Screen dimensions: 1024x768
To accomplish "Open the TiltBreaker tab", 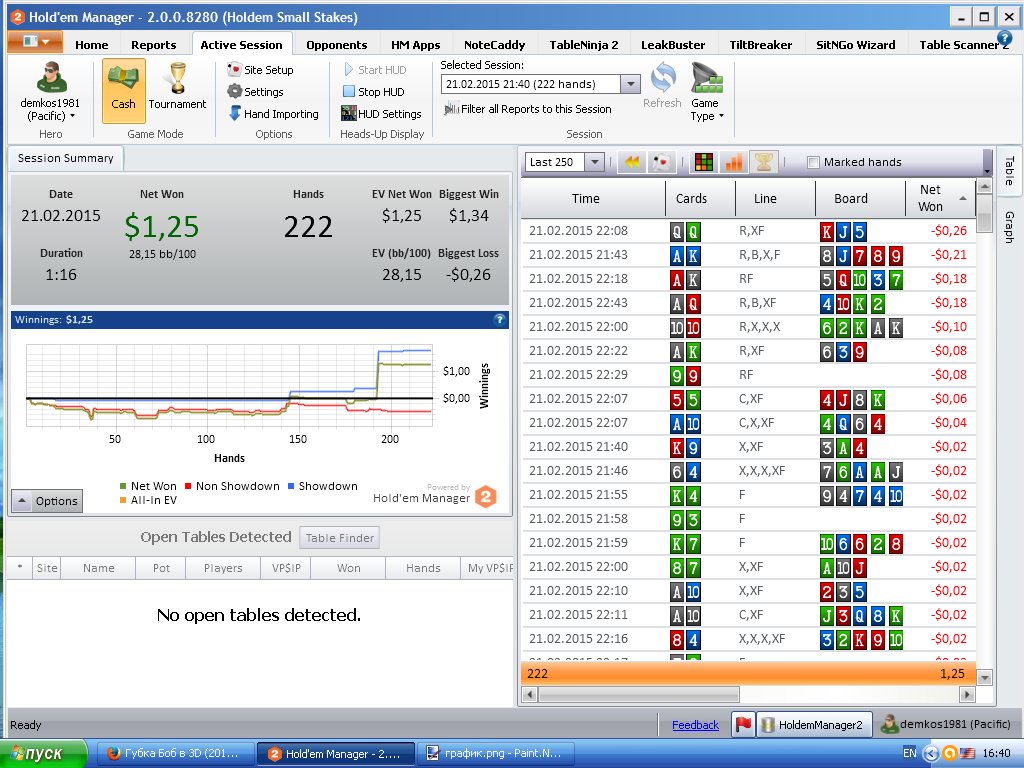I will pos(760,44).
